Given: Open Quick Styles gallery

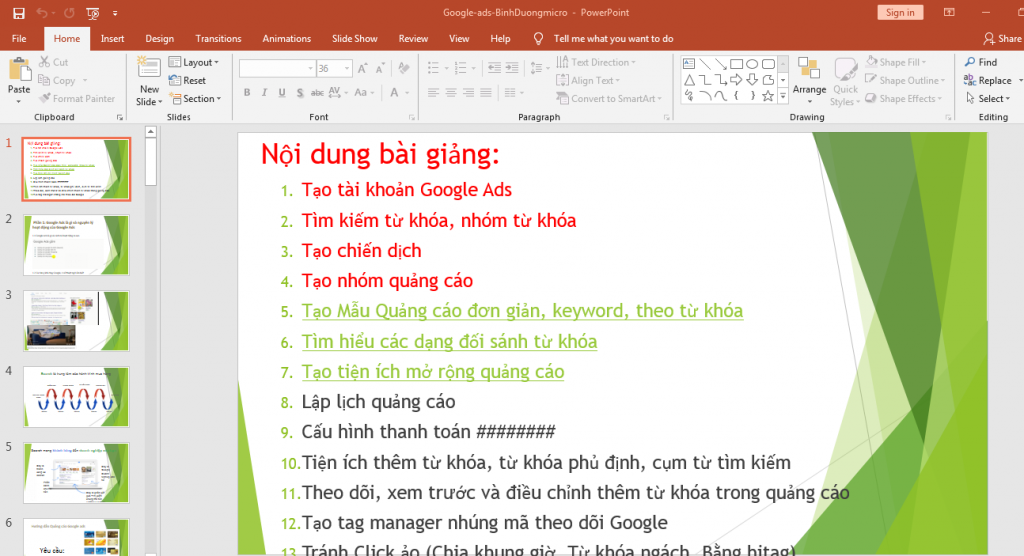Looking at the screenshot, I should pyautogui.click(x=845, y=81).
